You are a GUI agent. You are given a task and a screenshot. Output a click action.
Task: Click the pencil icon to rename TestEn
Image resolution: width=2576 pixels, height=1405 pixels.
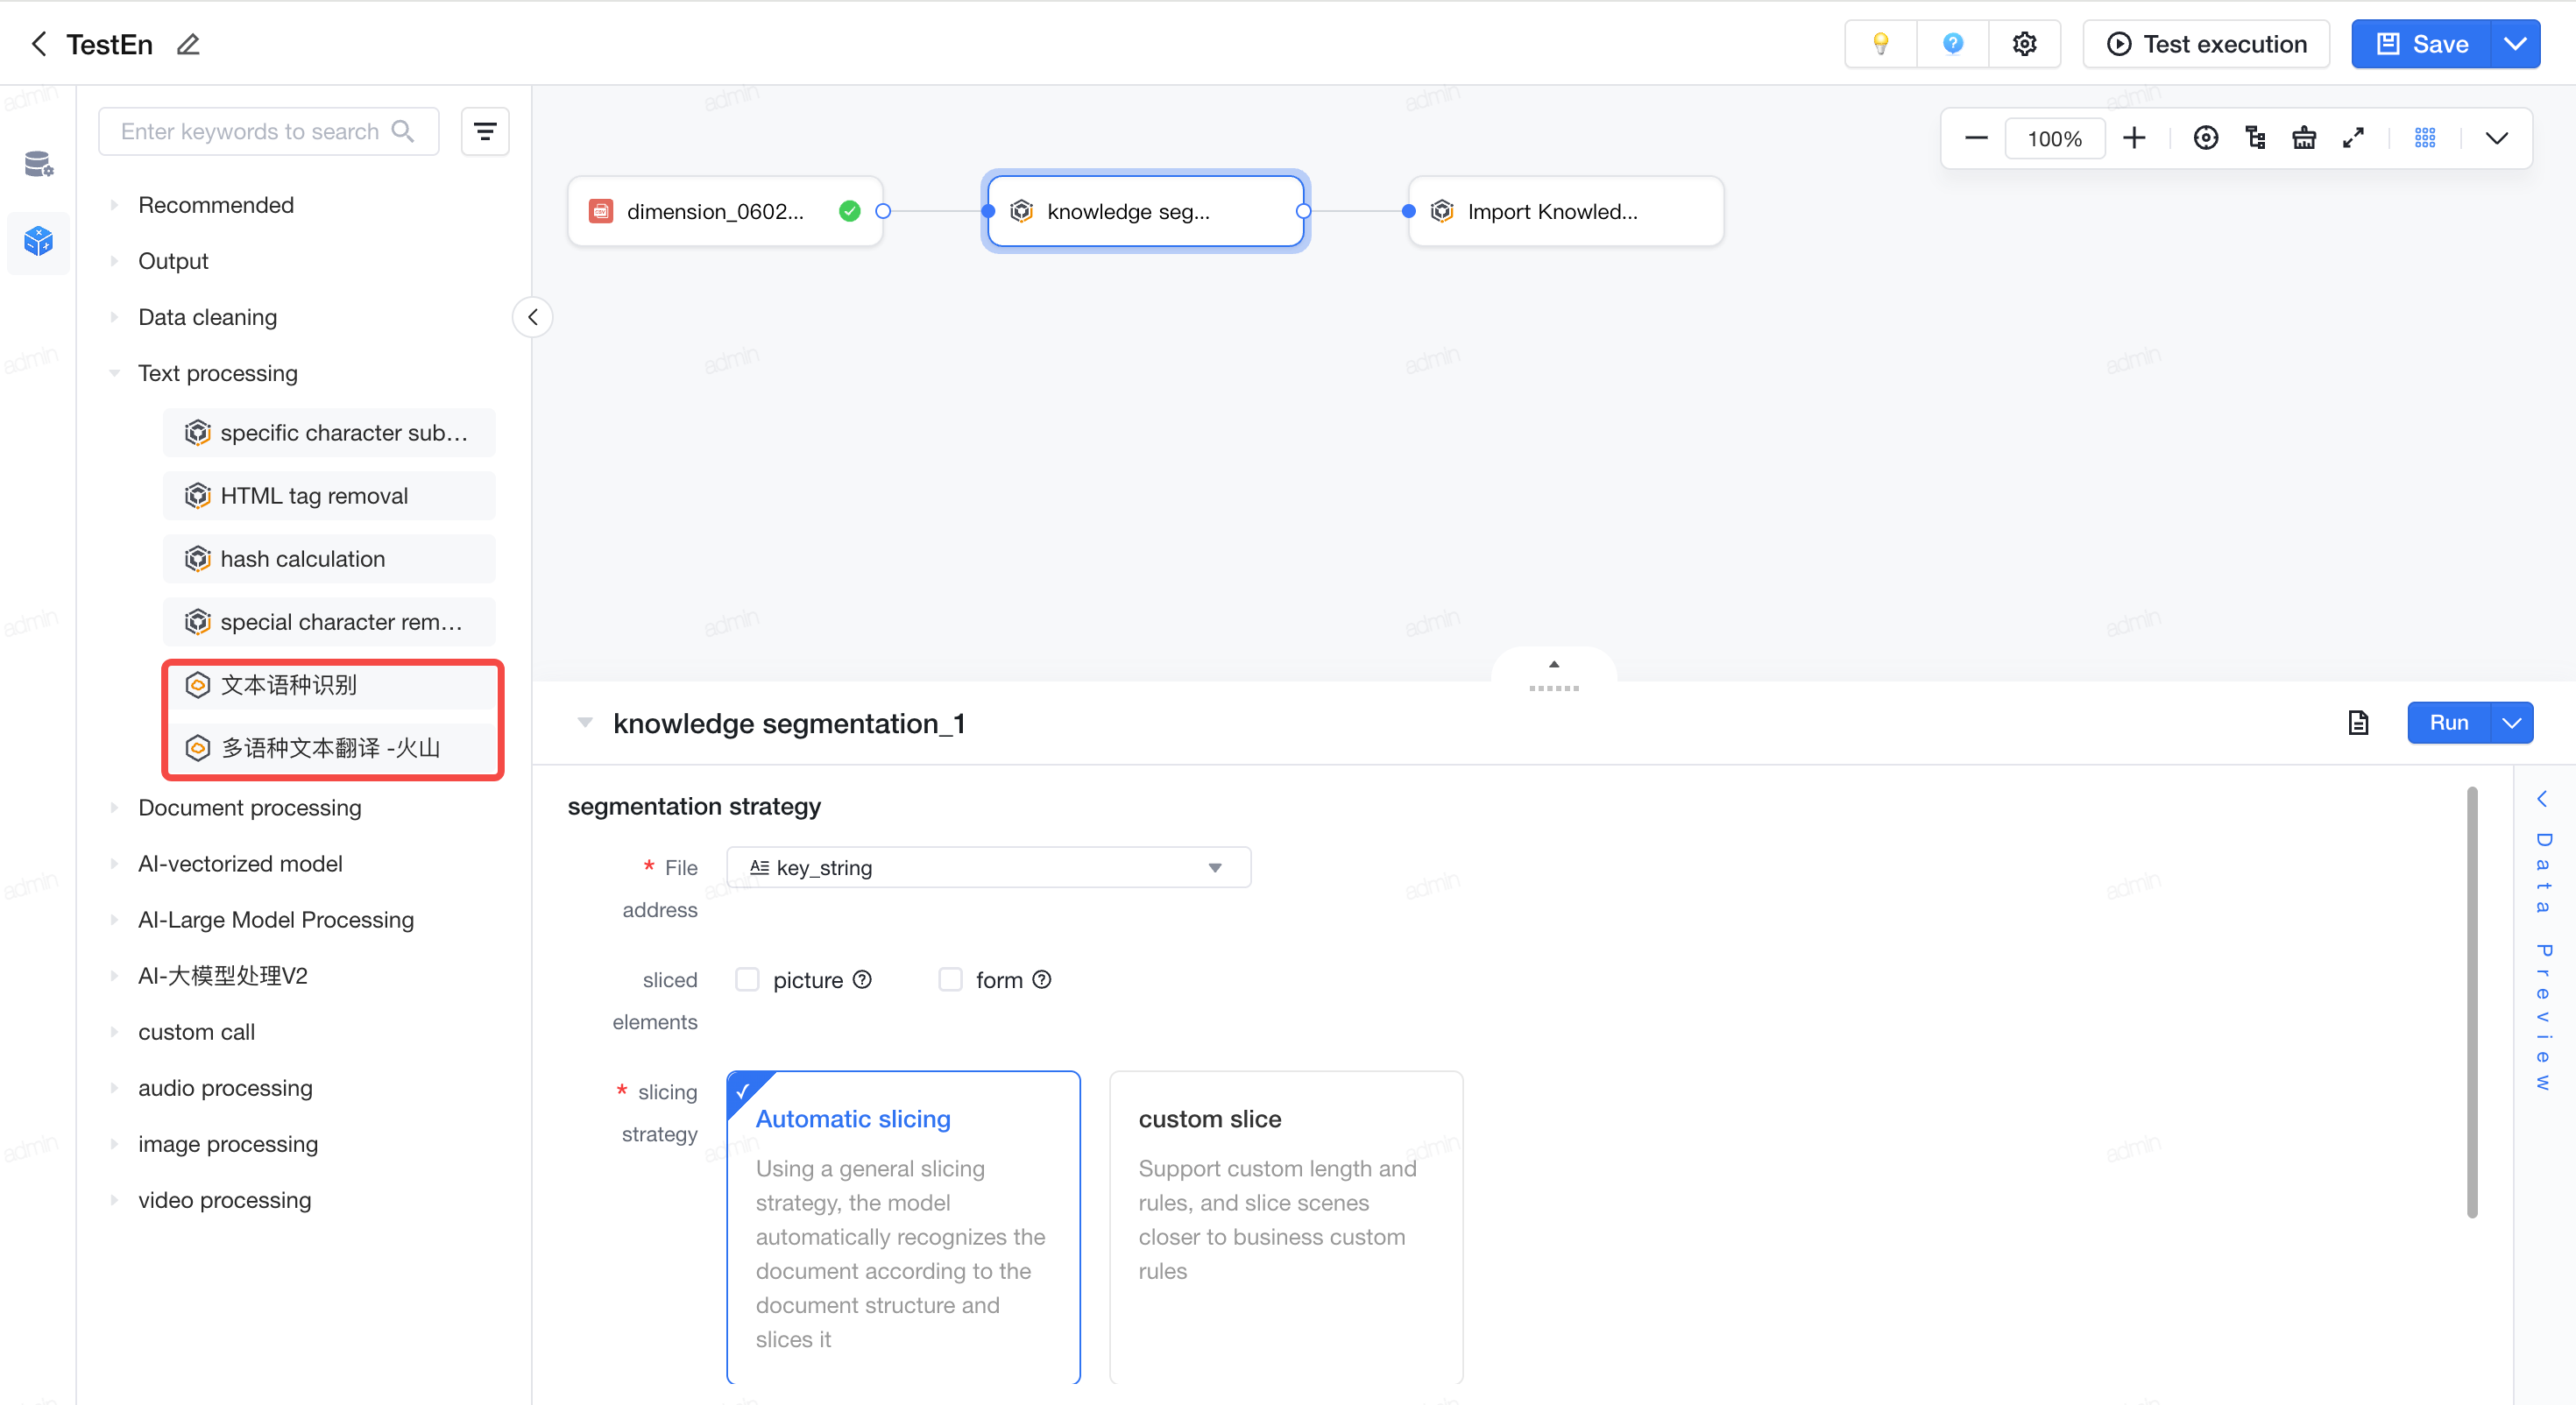click(x=188, y=44)
